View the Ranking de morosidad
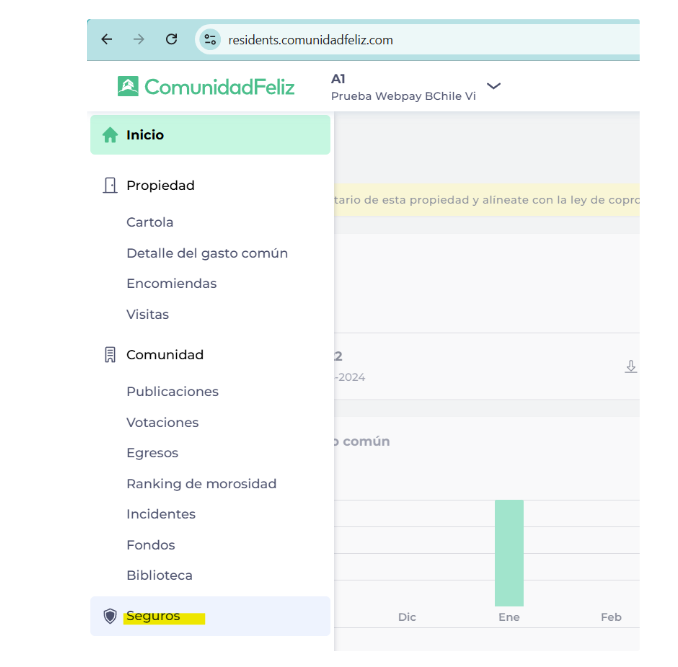Screen dimensions: 678x667 click(201, 484)
